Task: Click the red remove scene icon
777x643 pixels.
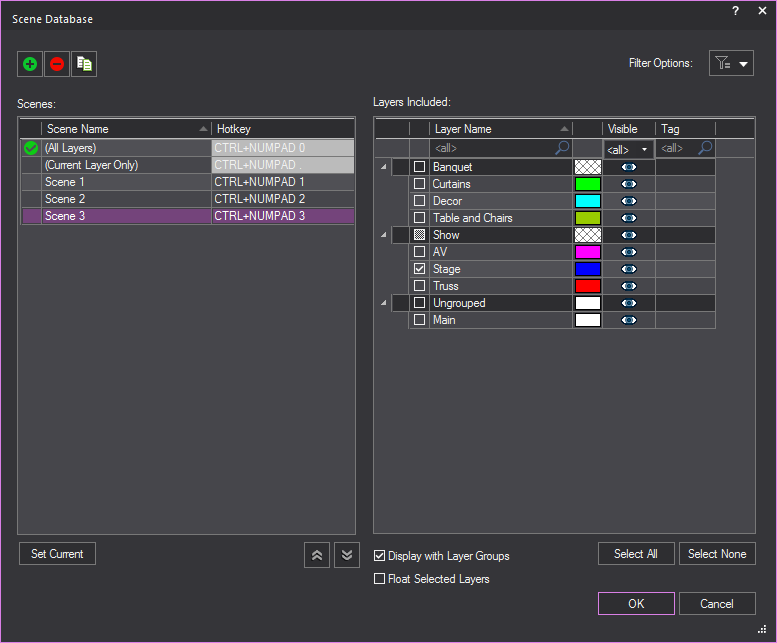Action: tap(57, 64)
